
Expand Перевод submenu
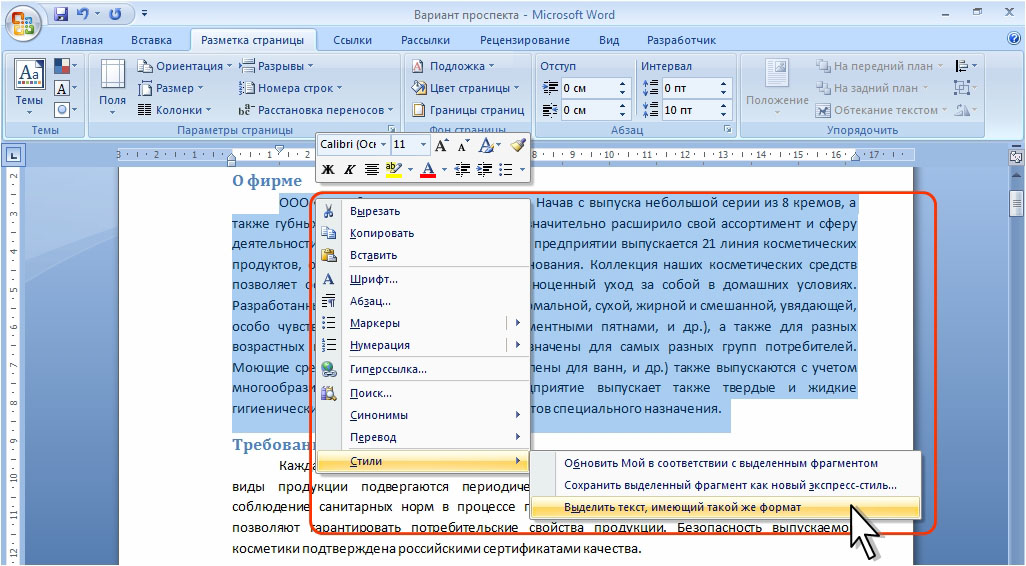coord(423,438)
